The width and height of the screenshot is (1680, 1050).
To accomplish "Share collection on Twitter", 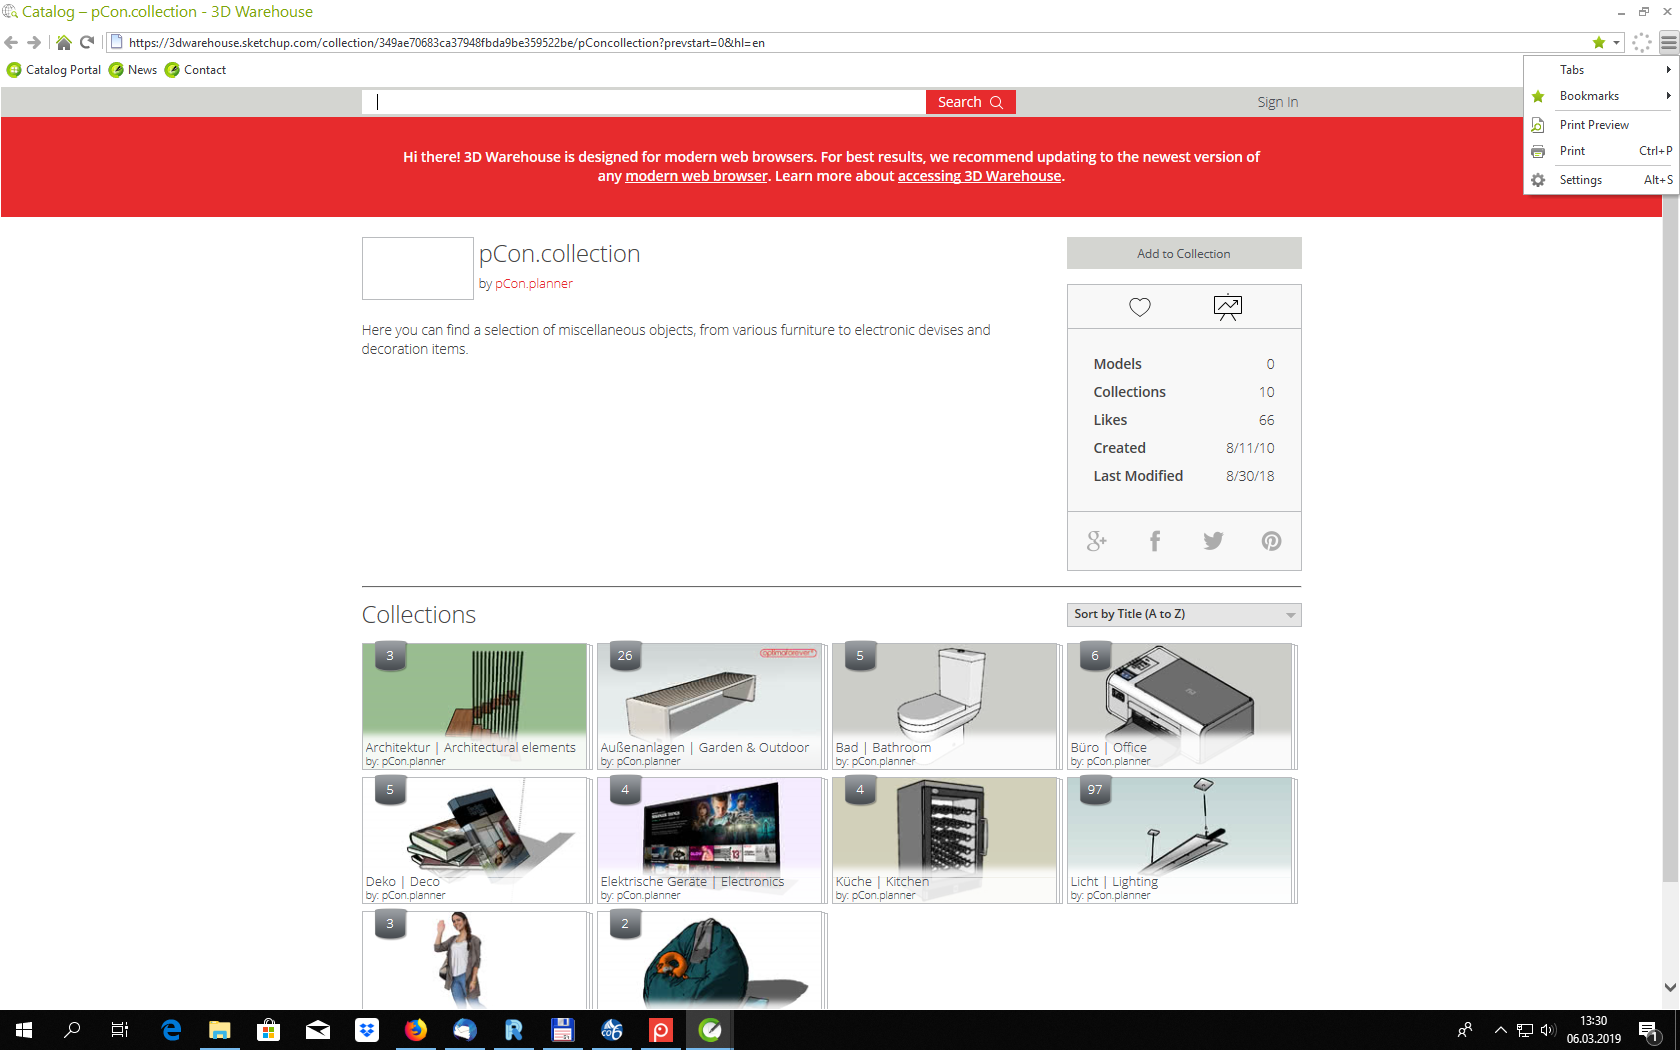I will coord(1213,541).
